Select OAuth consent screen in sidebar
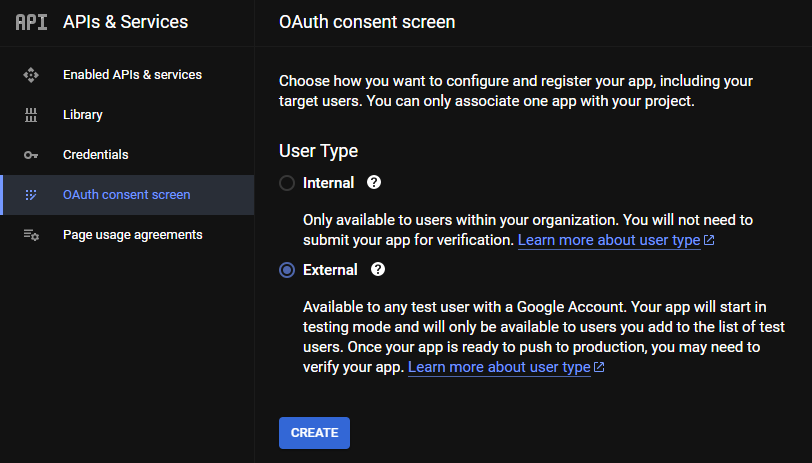Viewport: 812px width, 463px height. coord(127,195)
